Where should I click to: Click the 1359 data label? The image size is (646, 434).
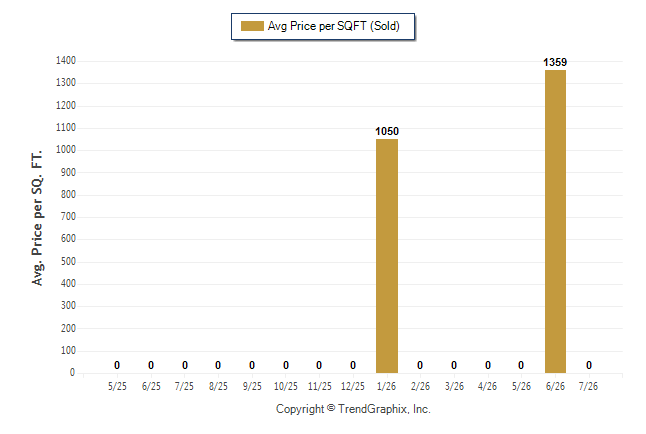point(555,62)
